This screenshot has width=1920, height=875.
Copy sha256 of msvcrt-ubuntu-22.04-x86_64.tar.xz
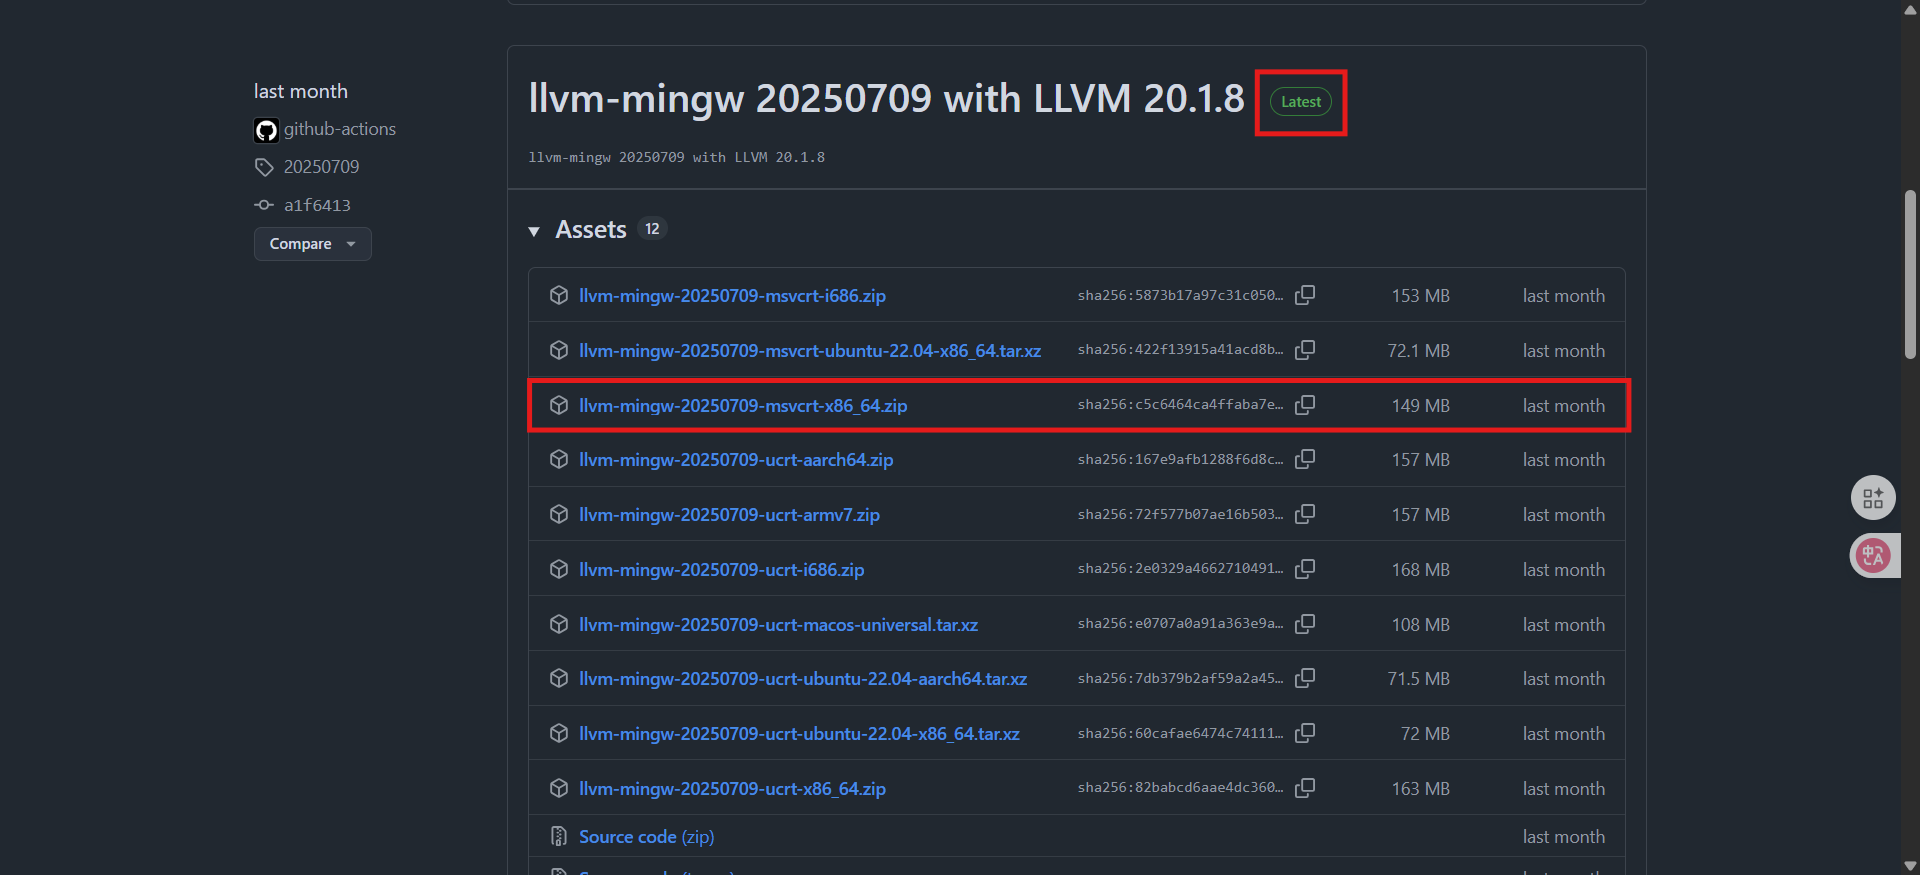pos(1305,350)
